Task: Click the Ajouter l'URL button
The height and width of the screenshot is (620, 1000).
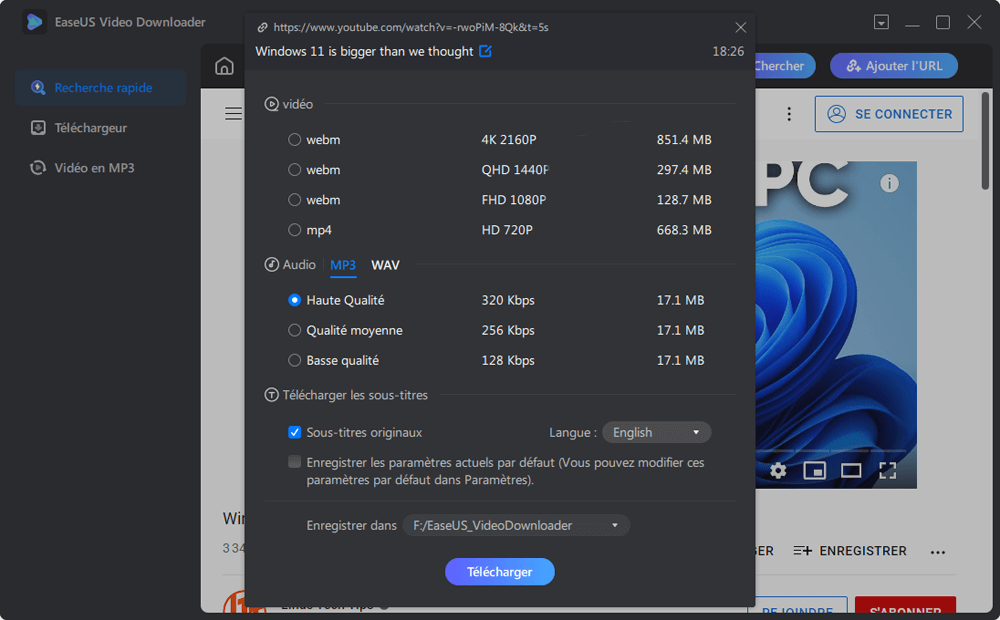Action: [x=893, y=65]
